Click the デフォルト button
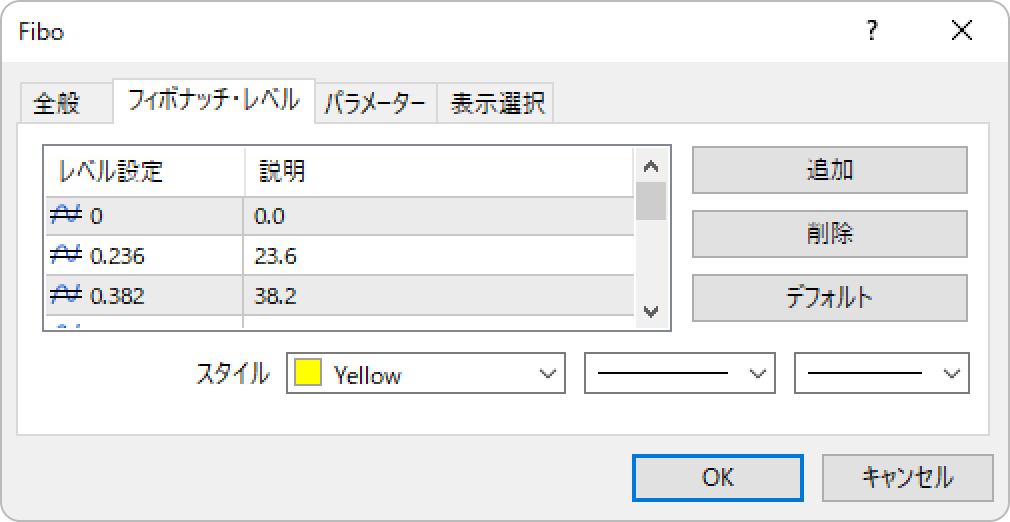This screenshot has height=522, width=1010. [x=830, y=298]
